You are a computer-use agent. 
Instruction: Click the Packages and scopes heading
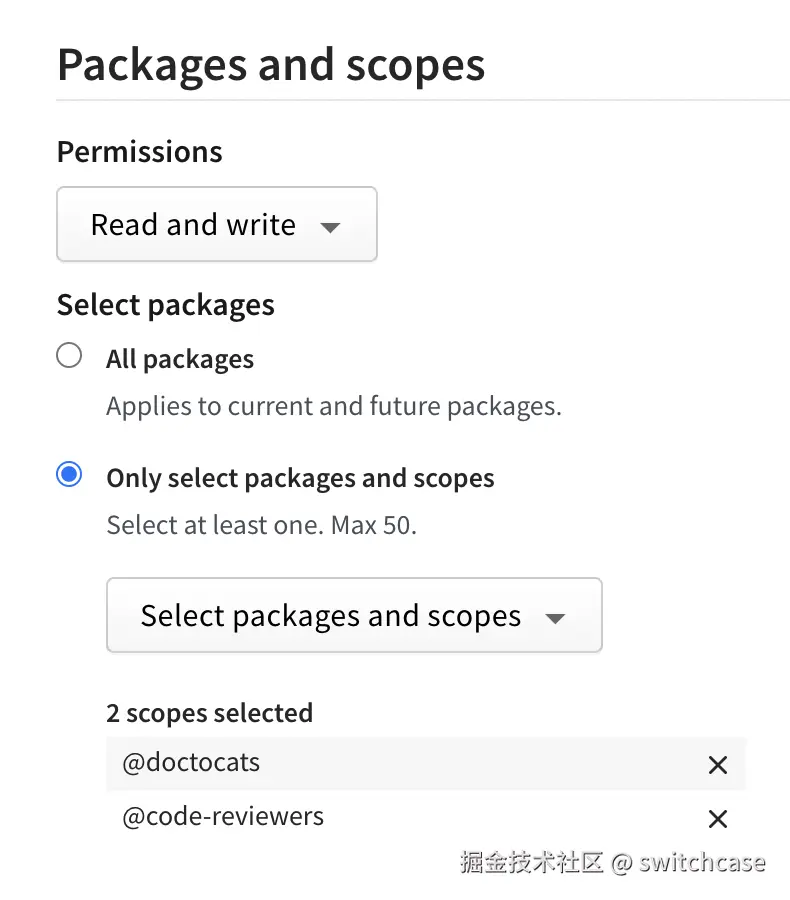pyautogui.click(x=271, y=64)
